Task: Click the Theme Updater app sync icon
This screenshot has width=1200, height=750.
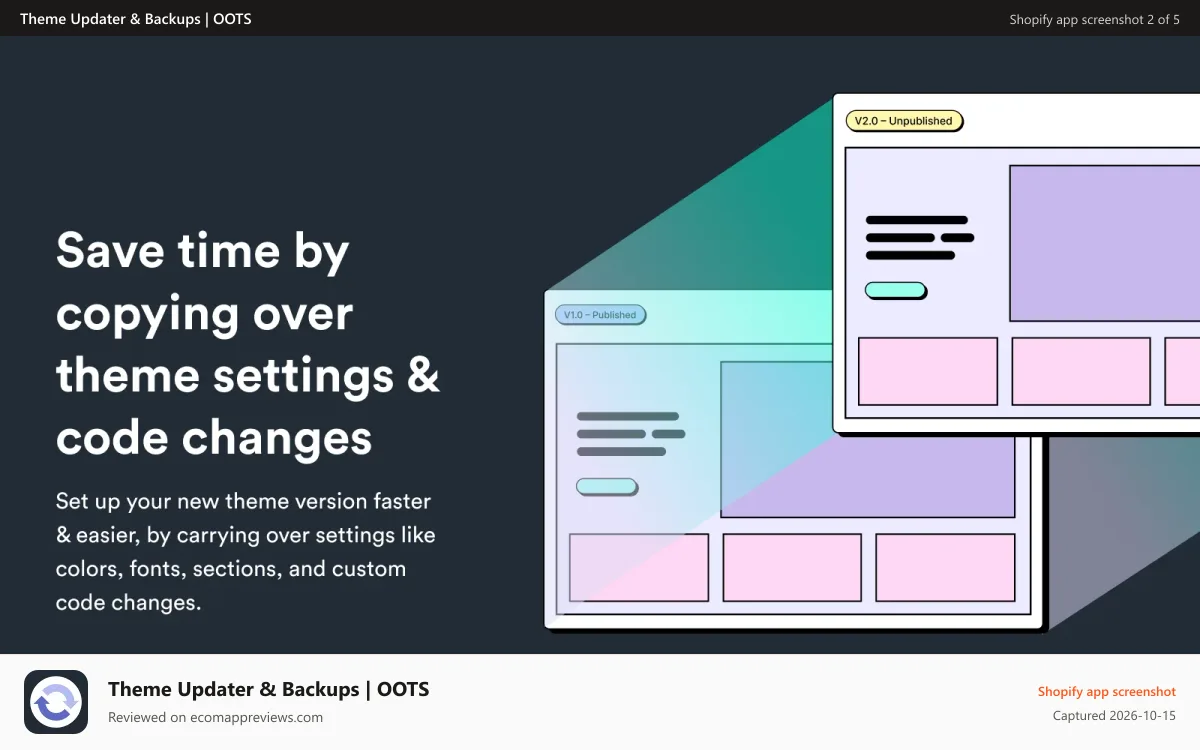Action: (56, 702)
